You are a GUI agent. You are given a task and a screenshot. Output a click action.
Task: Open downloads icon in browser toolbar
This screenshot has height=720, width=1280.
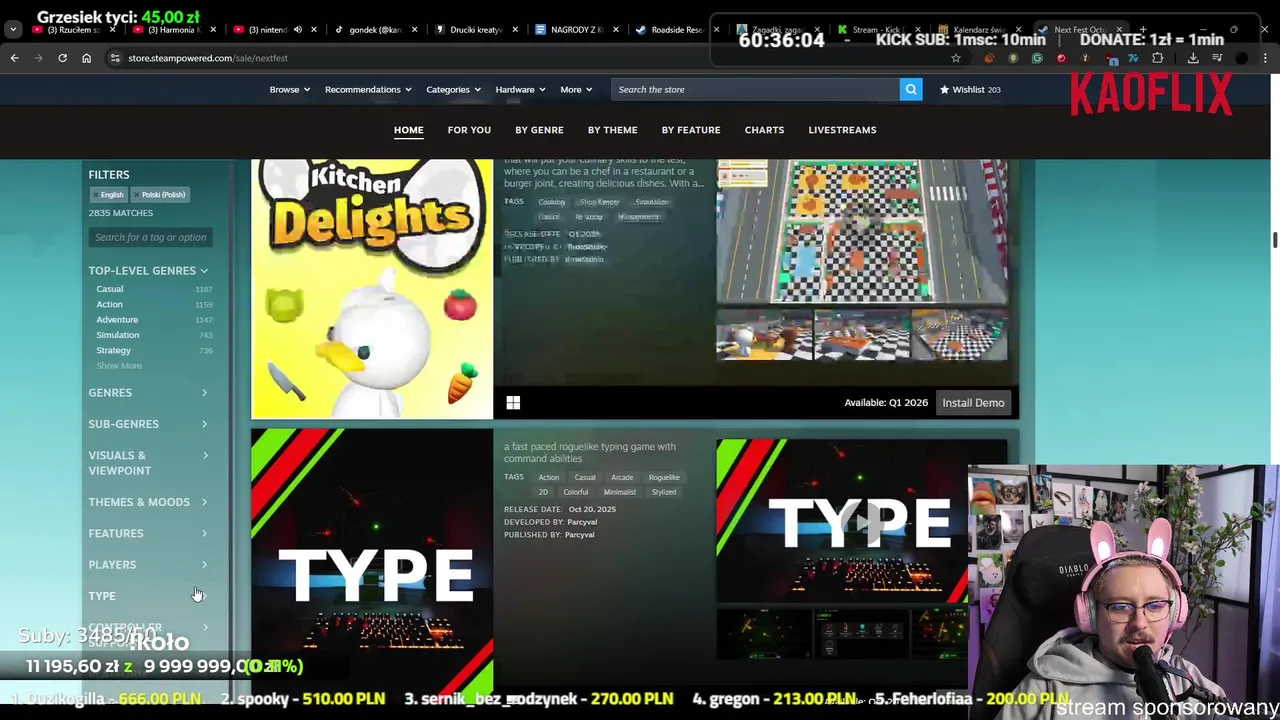click(1193, 58)
